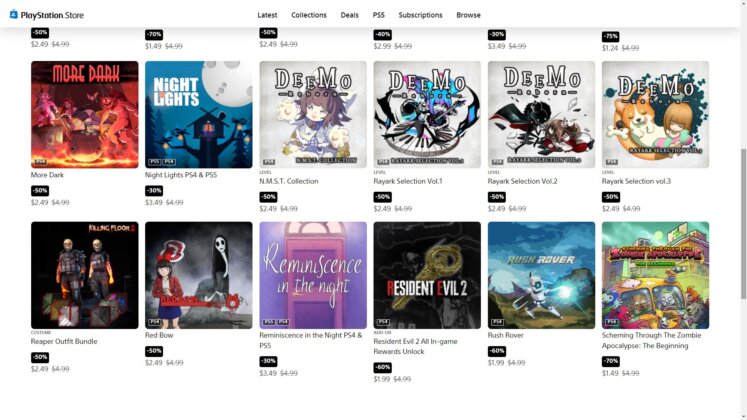
Task: Go to the Collections tab
Action: coord(309,15)
